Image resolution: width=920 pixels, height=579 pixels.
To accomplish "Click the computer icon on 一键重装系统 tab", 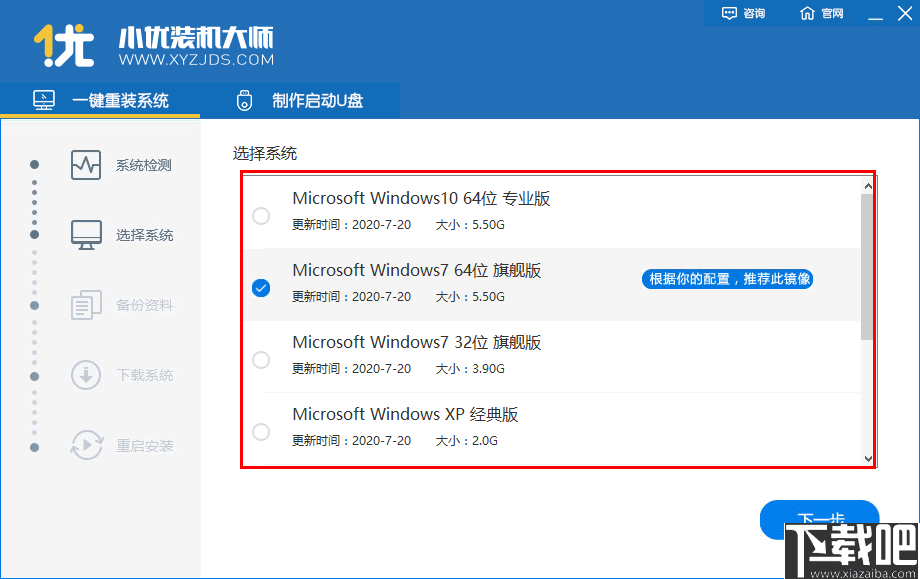I will click(44, 100).
